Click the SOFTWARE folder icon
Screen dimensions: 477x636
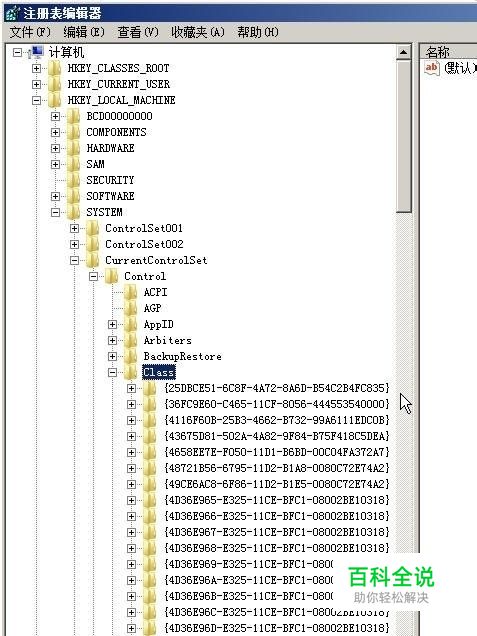(74, 196)
